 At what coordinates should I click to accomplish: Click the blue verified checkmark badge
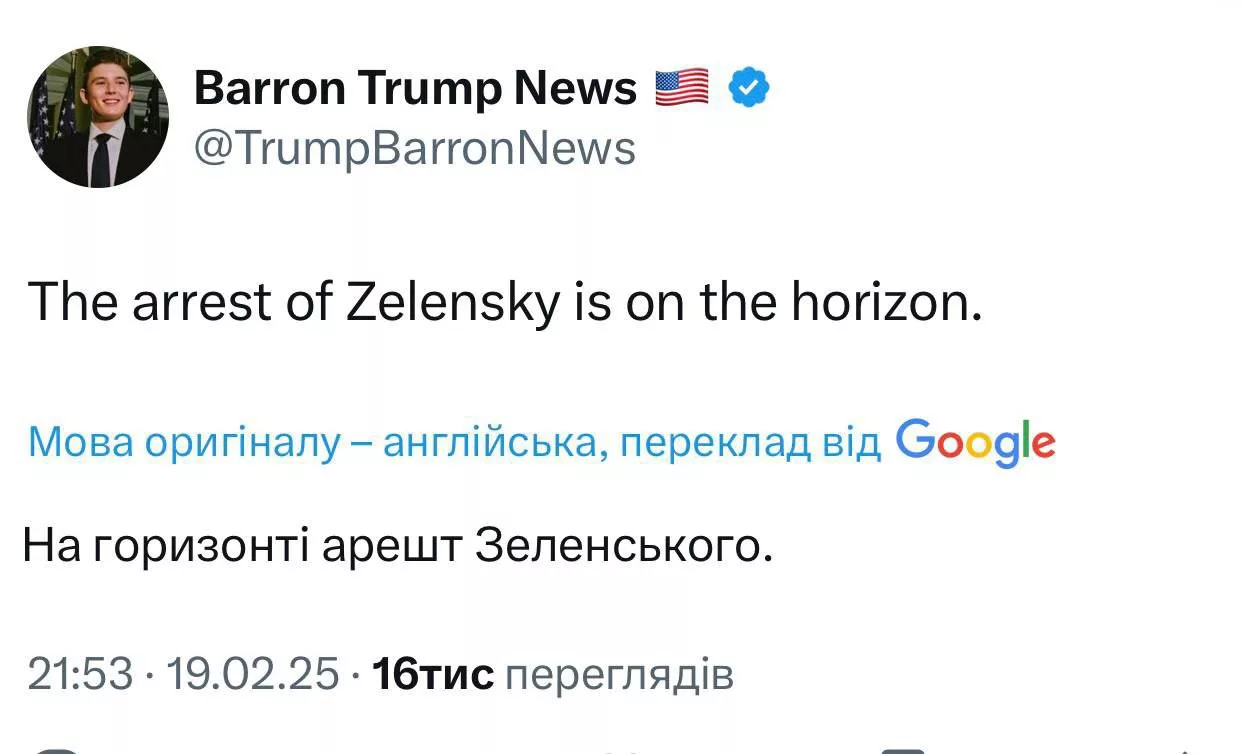point(749,88)
